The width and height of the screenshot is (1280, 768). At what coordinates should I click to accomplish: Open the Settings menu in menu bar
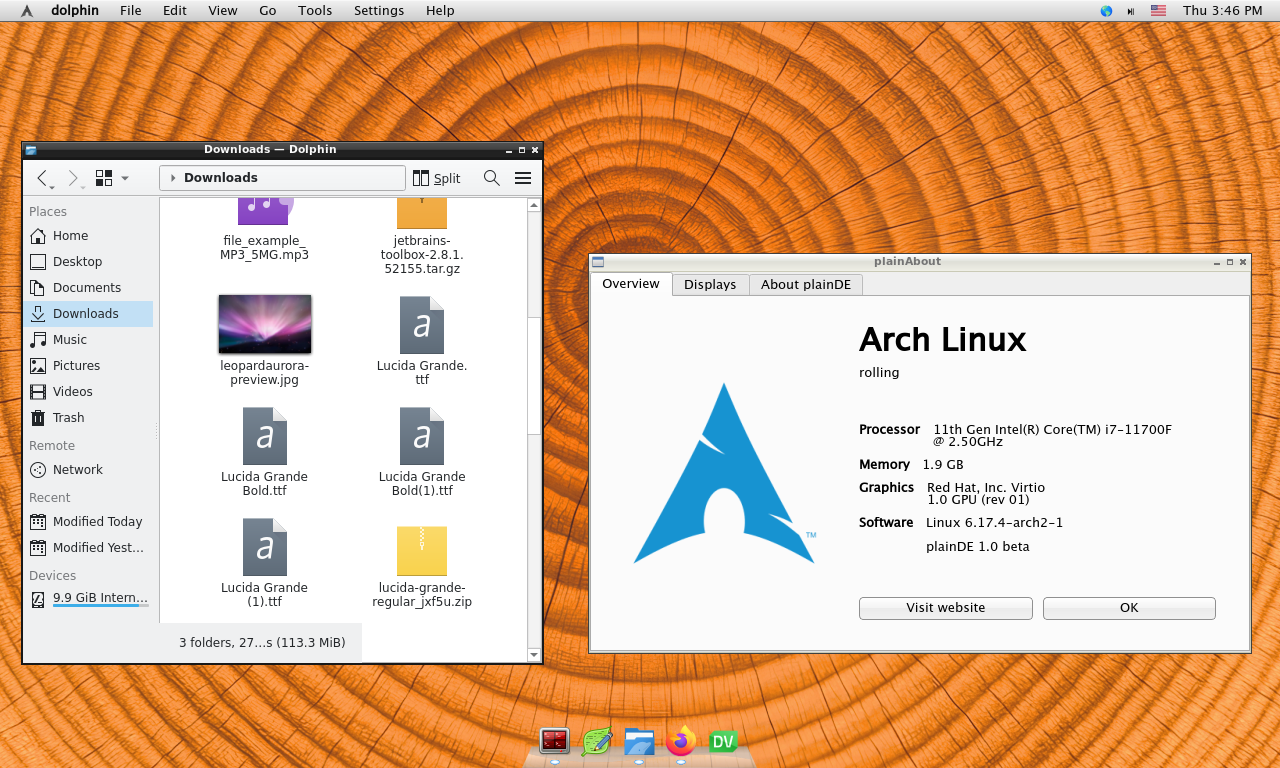click(378, 11)
